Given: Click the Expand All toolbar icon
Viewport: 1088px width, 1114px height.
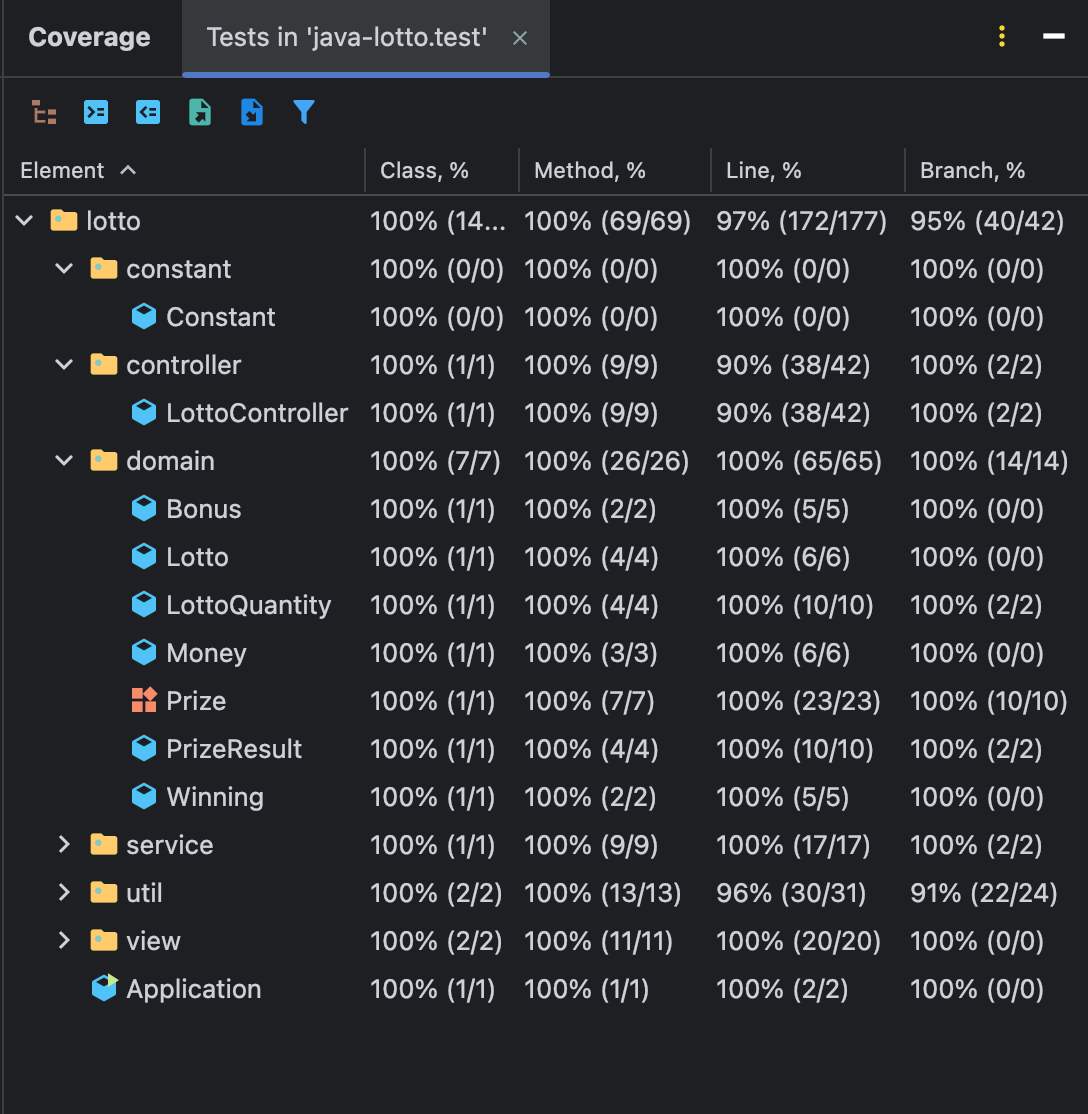Looking at the screenshot, I should pyautogui.click(x=96, y=112).
